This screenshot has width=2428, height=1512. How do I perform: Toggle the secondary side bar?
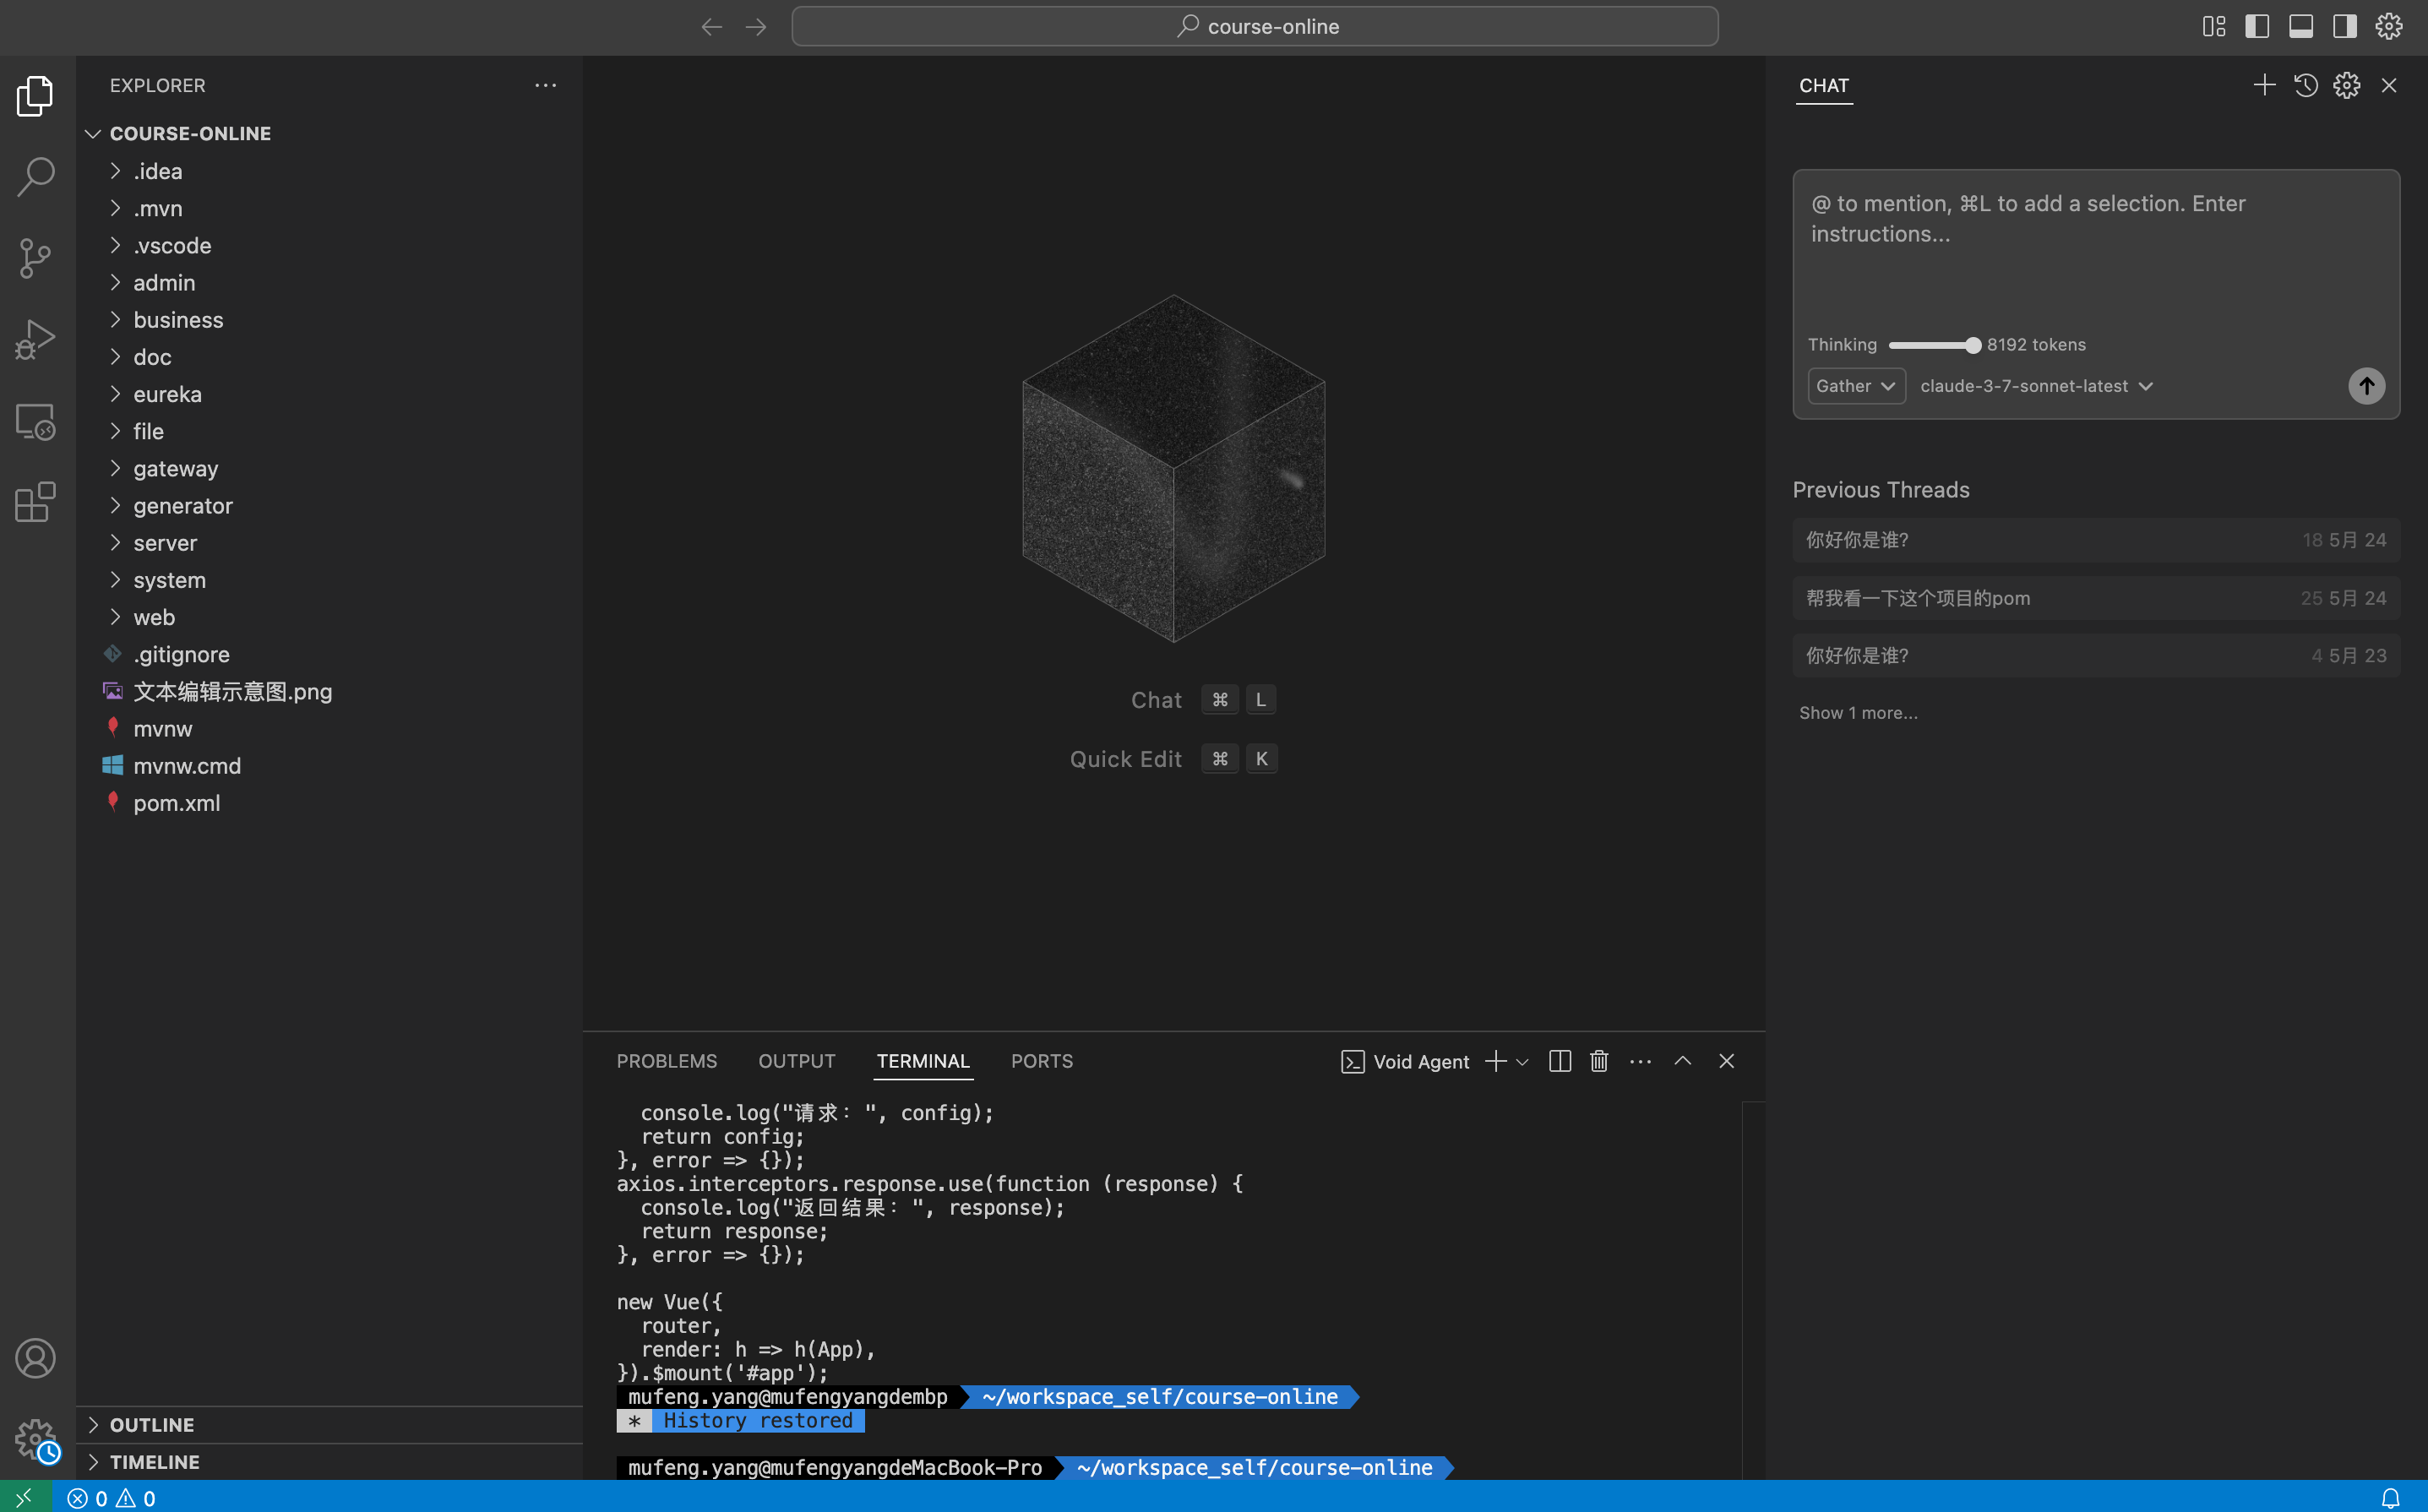click(2344, 26)
